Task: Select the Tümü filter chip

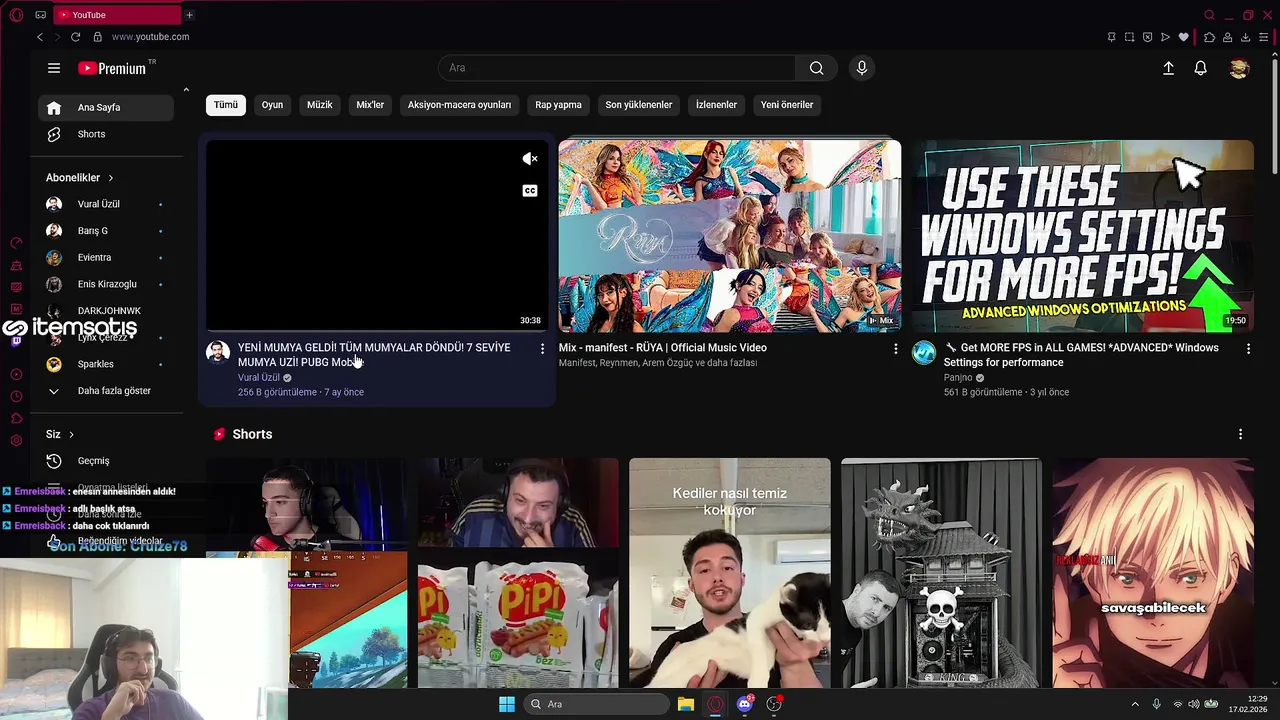Action: [x=226, y=105]
